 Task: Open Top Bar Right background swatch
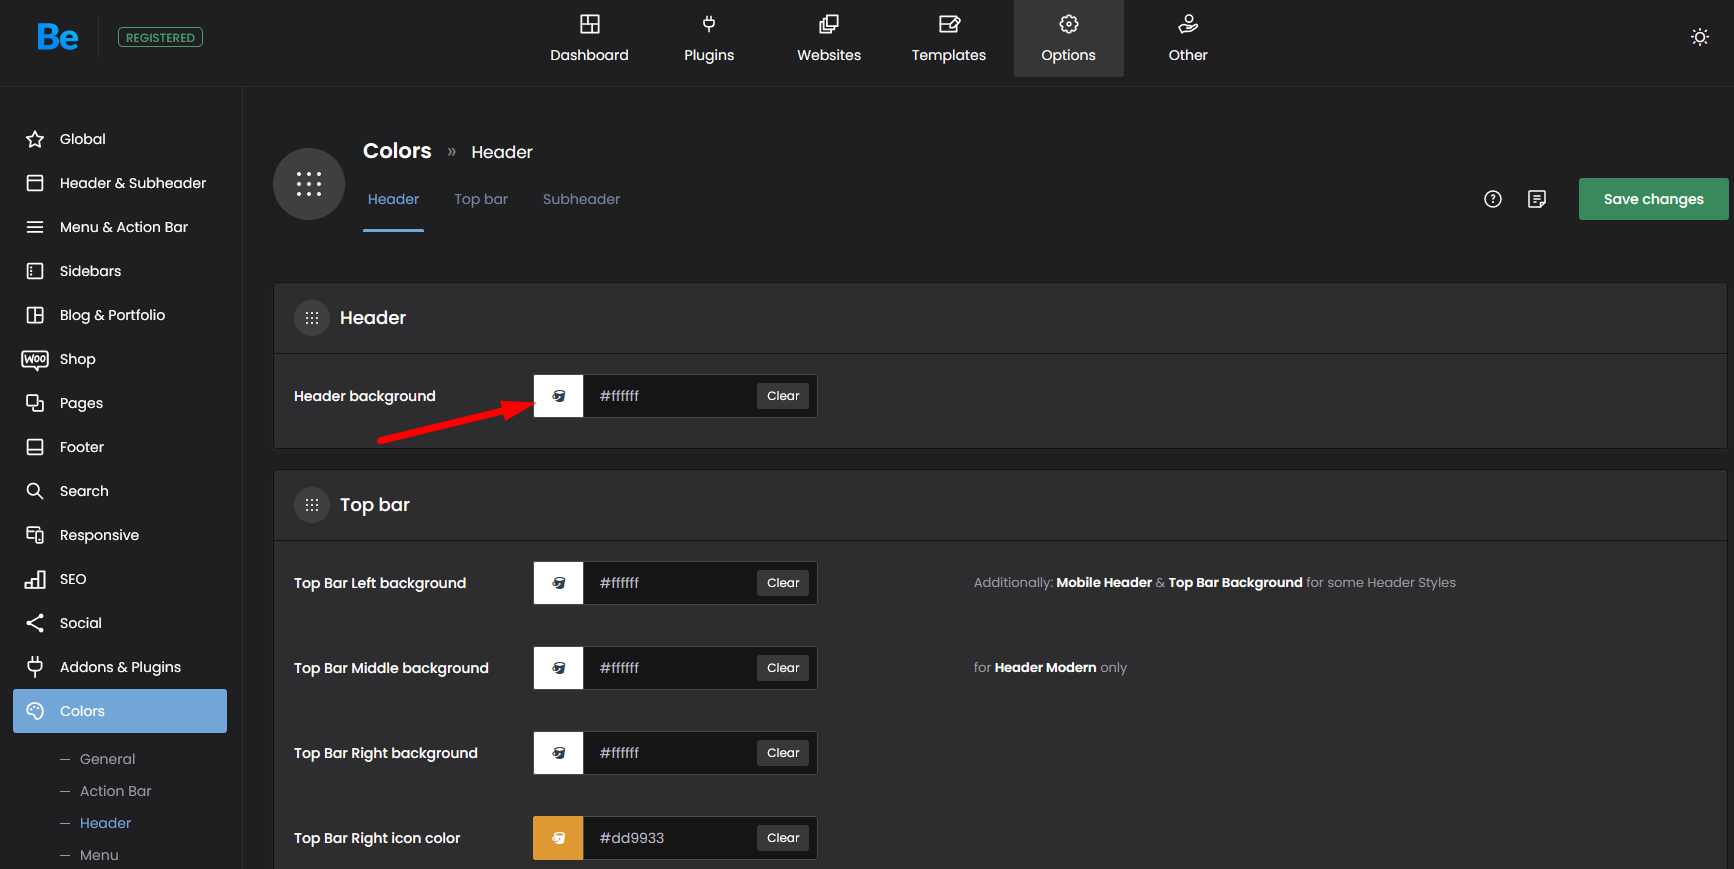(x=559, y=753)
